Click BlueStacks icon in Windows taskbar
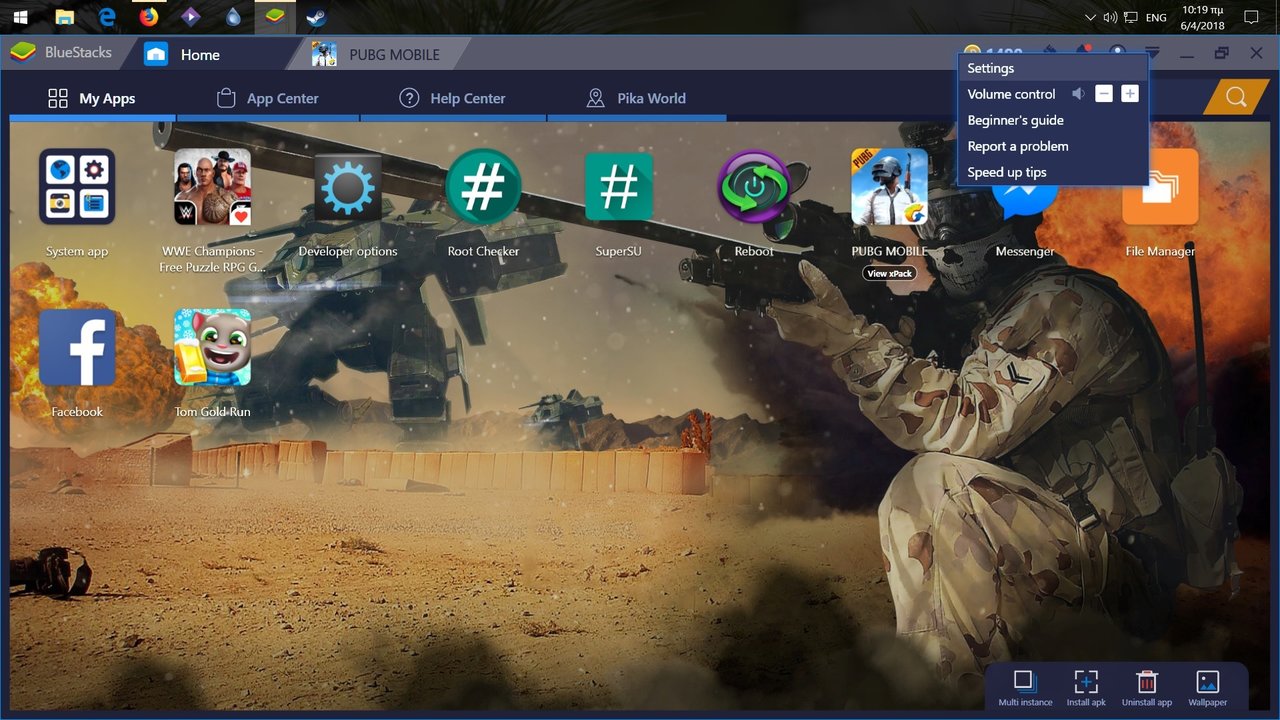 coord(275,17)
